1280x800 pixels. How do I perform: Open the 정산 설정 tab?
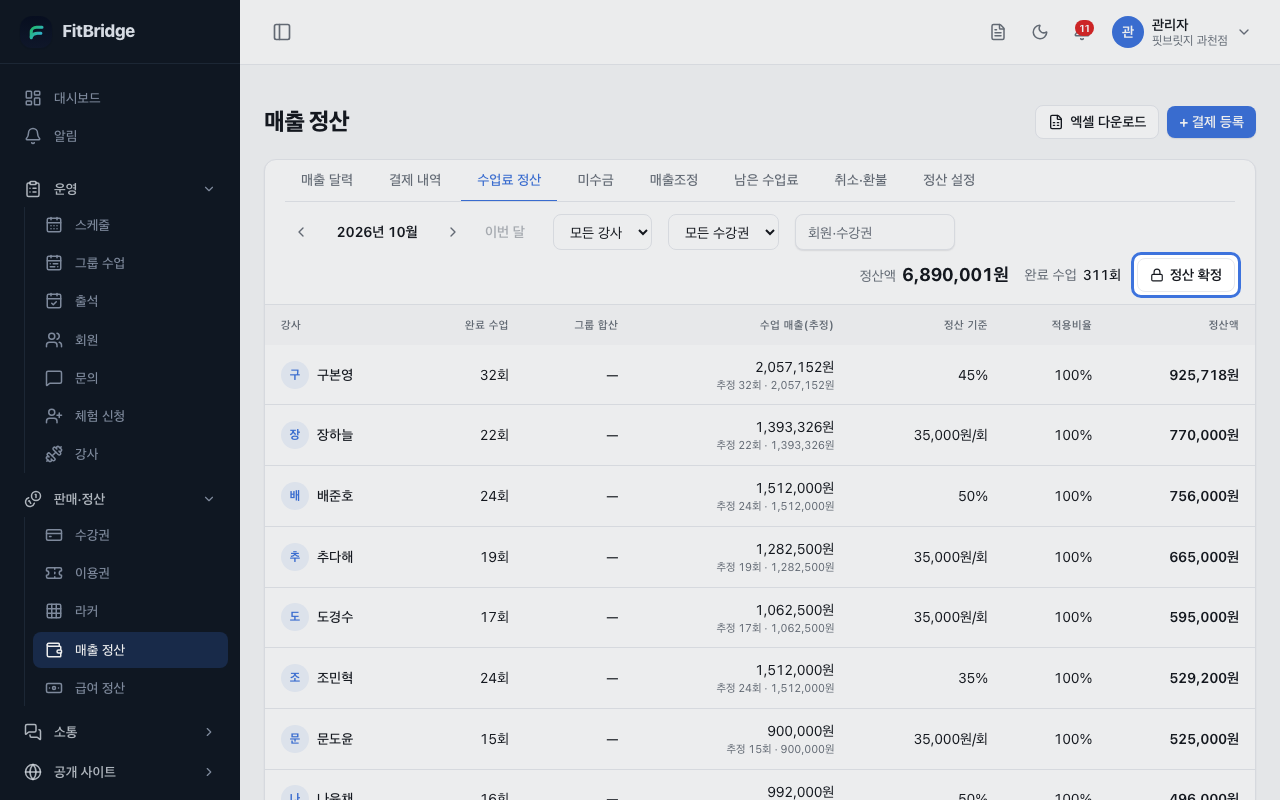(949, 180)
